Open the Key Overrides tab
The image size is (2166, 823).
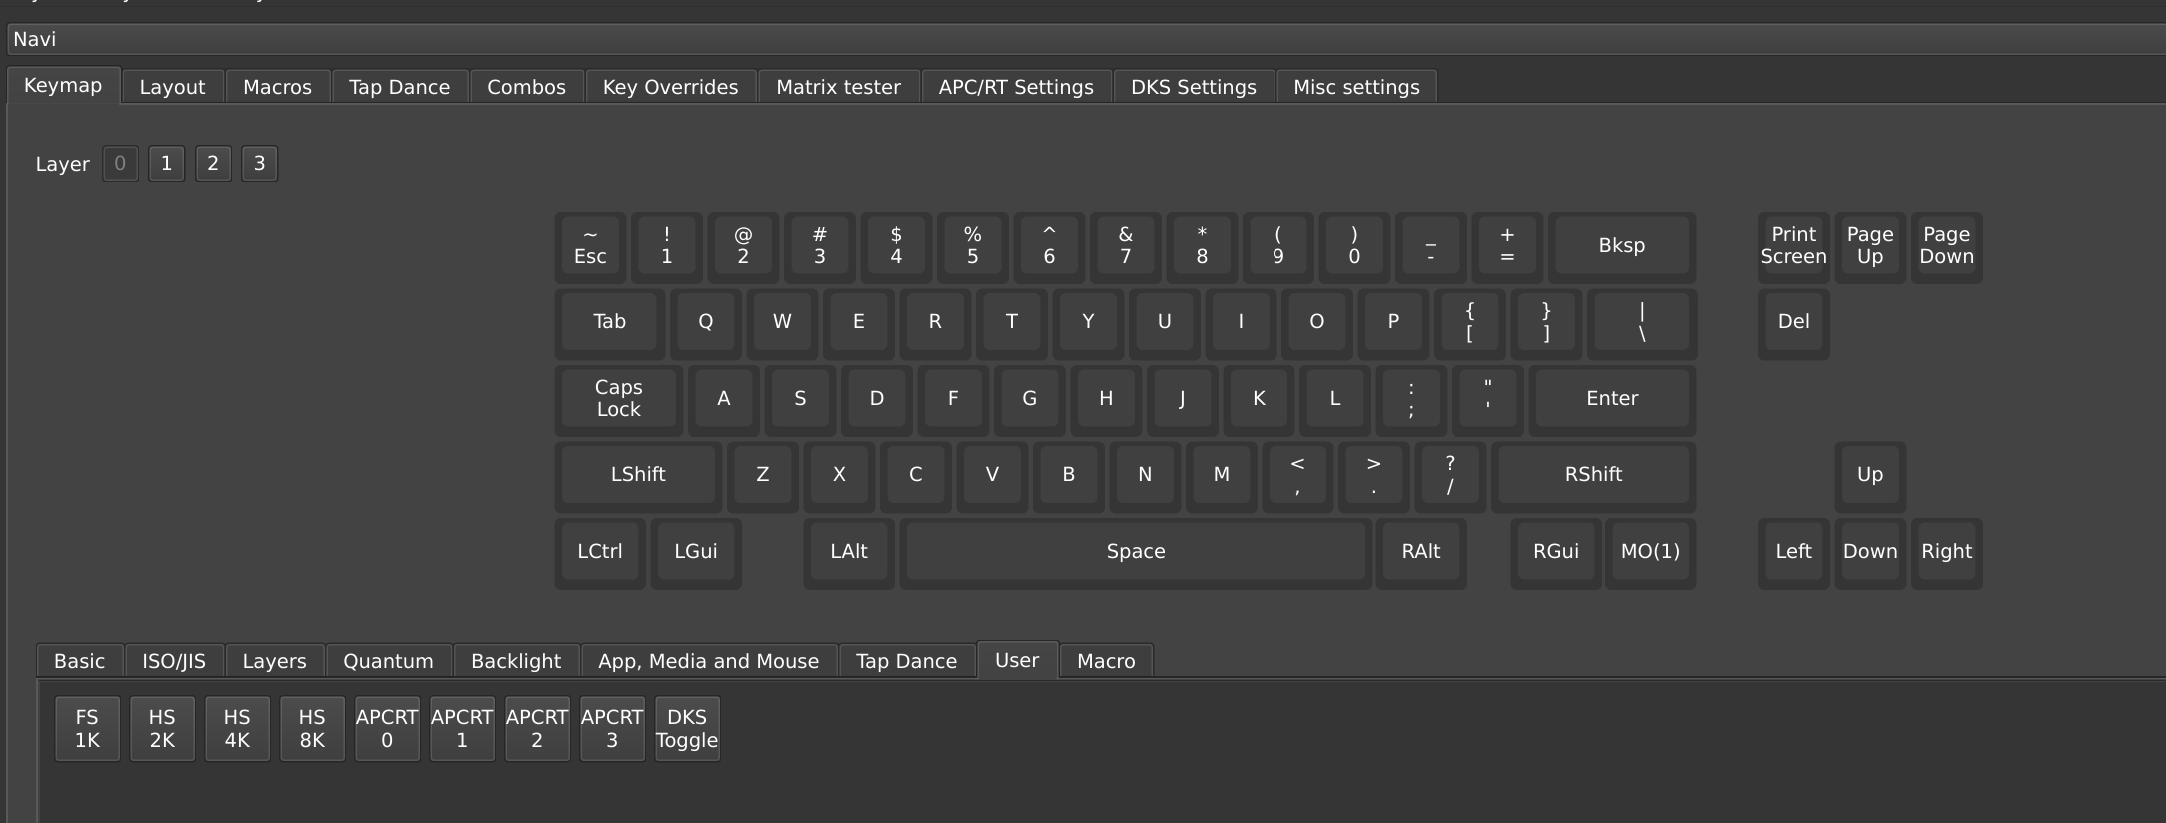tap(670, 87)
